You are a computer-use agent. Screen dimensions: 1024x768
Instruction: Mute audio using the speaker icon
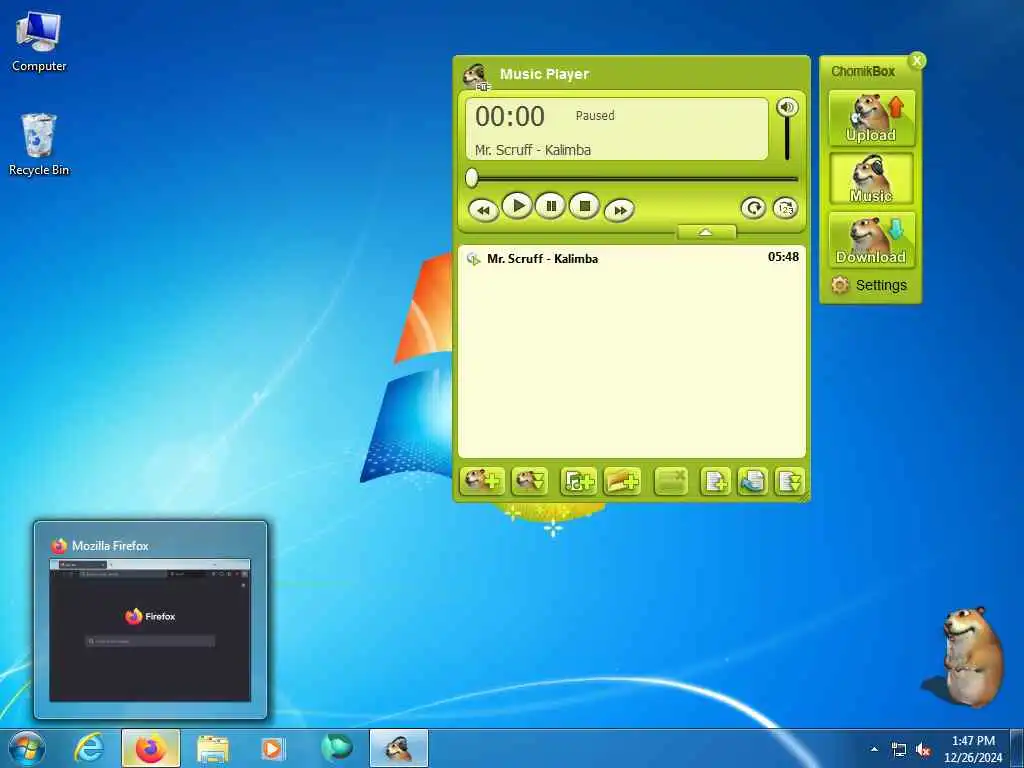[787, 107]
